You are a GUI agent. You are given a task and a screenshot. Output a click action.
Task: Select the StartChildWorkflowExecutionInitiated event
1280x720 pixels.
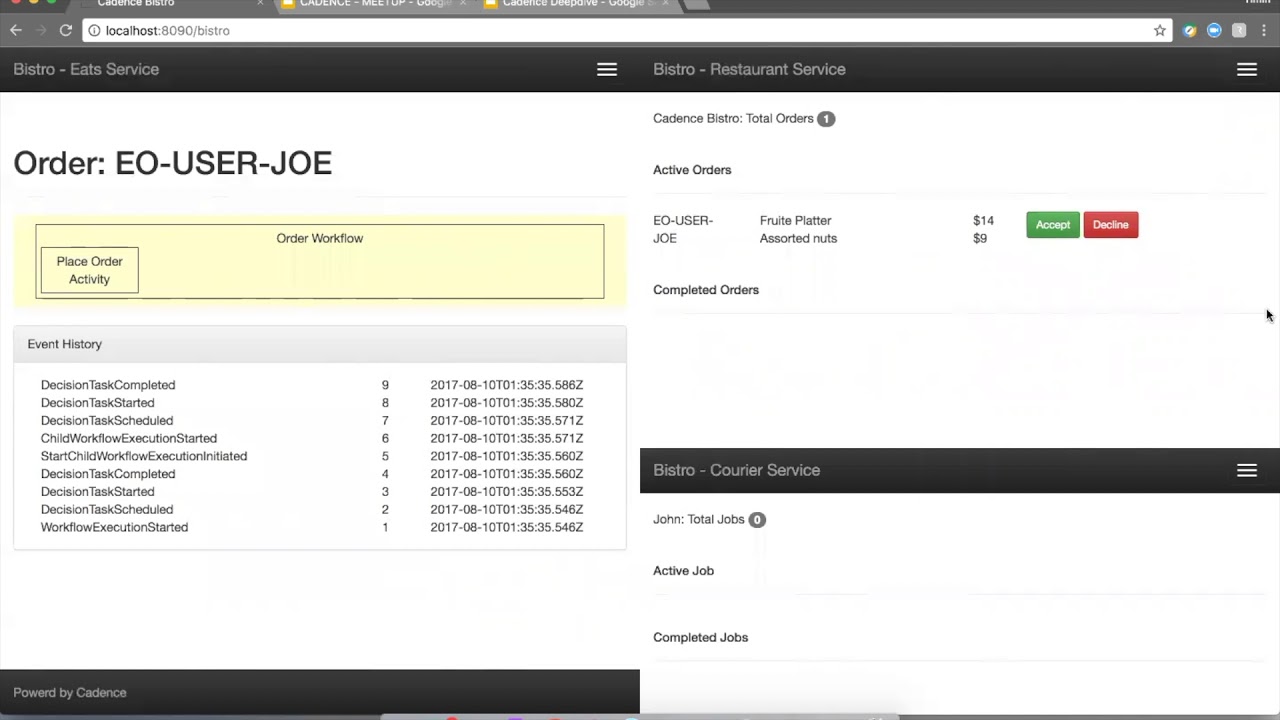(x=144, y=456)
